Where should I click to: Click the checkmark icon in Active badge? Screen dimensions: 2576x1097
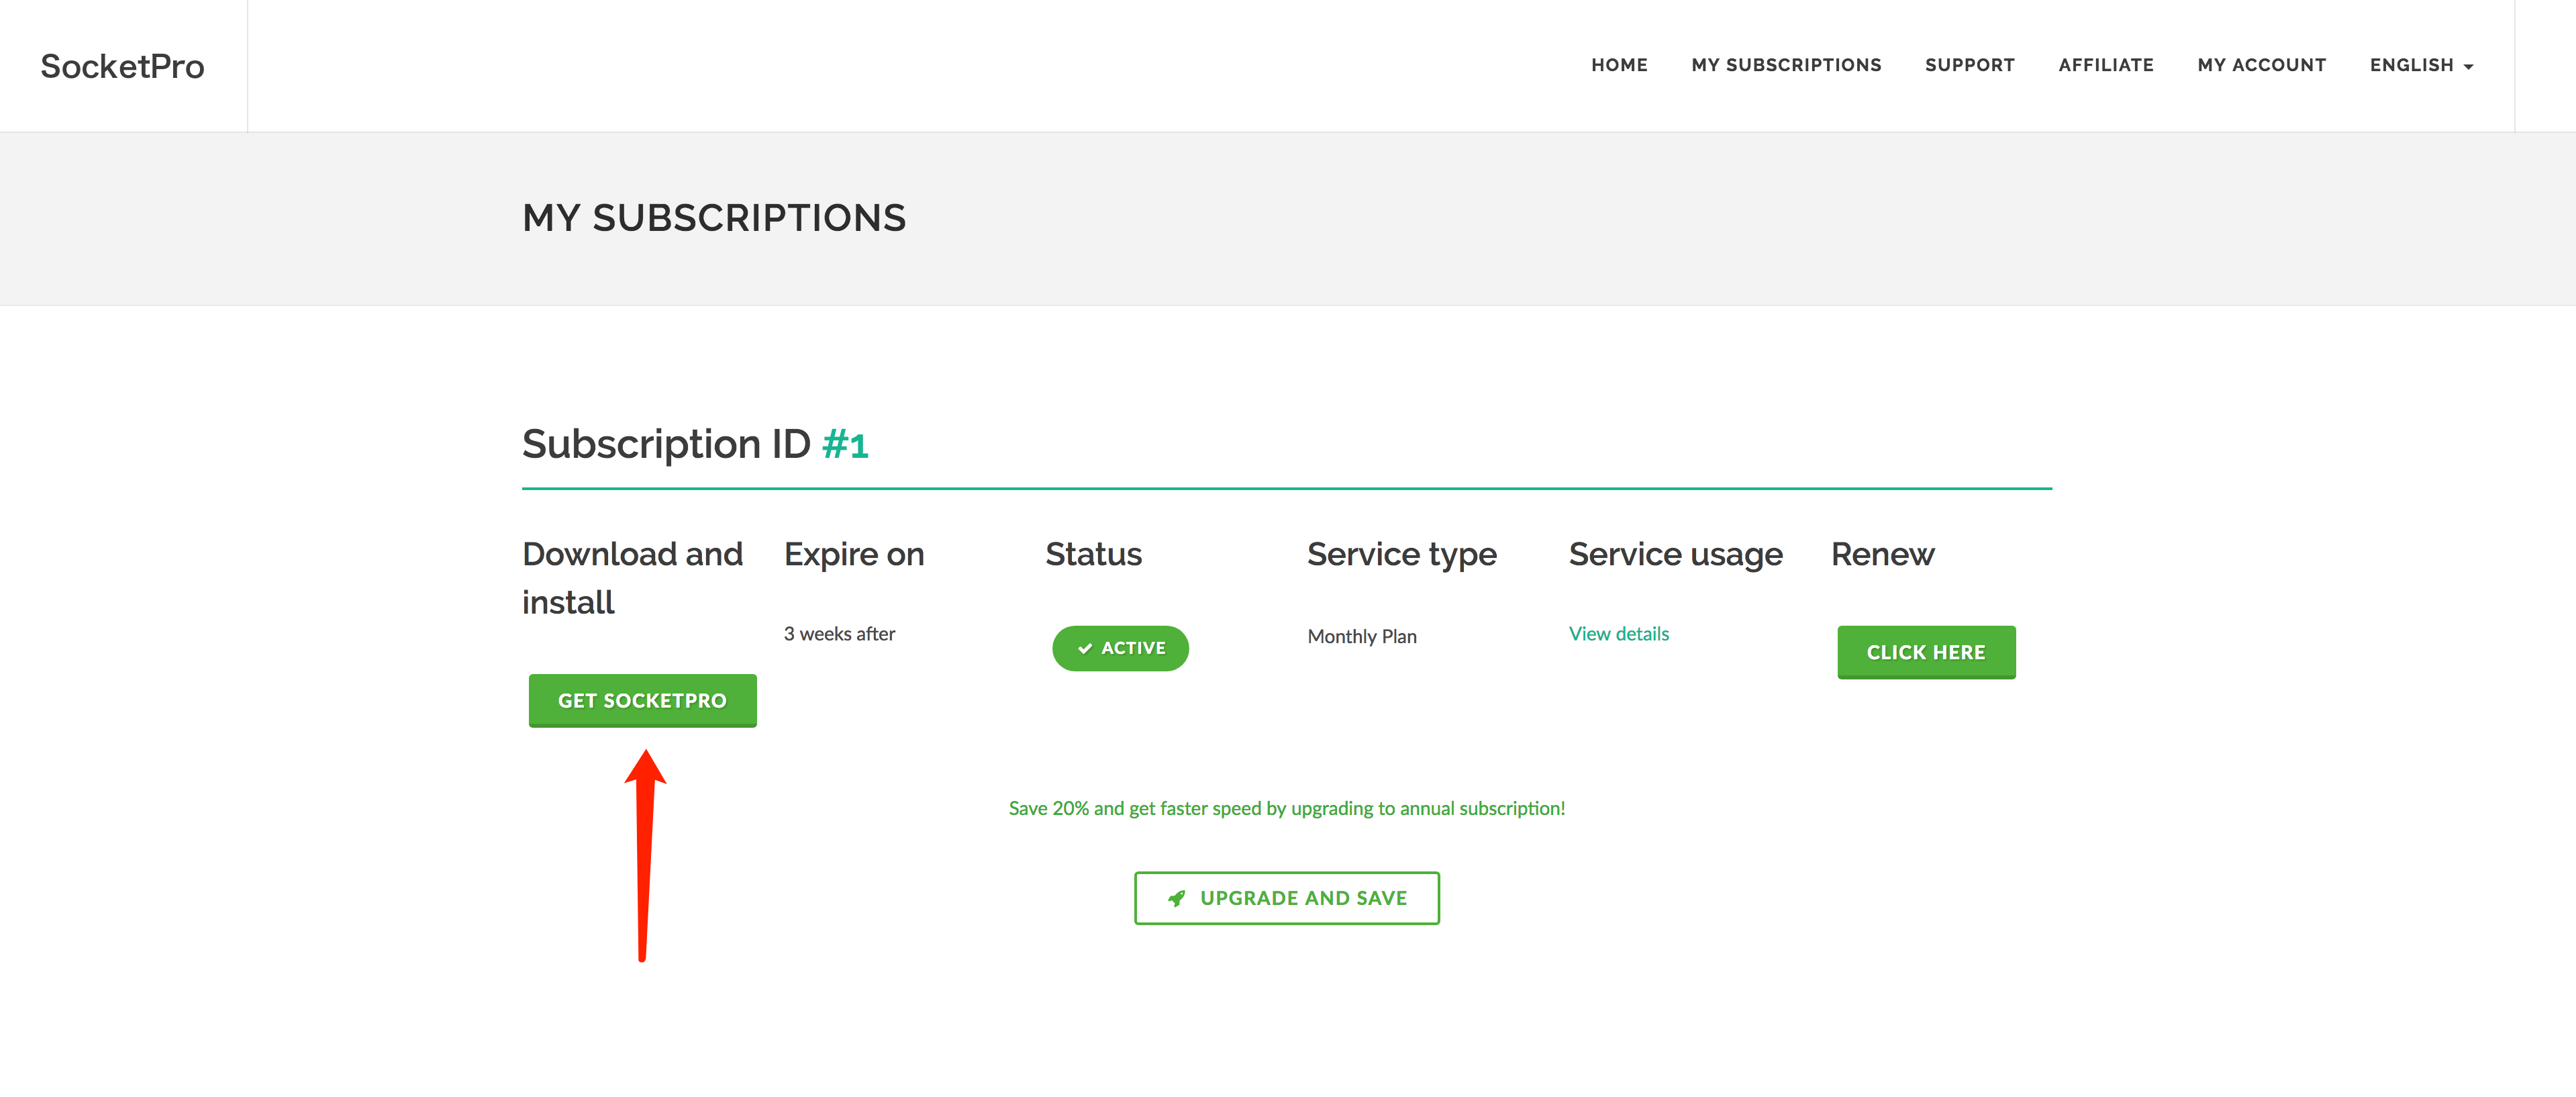pos(1084,648)
